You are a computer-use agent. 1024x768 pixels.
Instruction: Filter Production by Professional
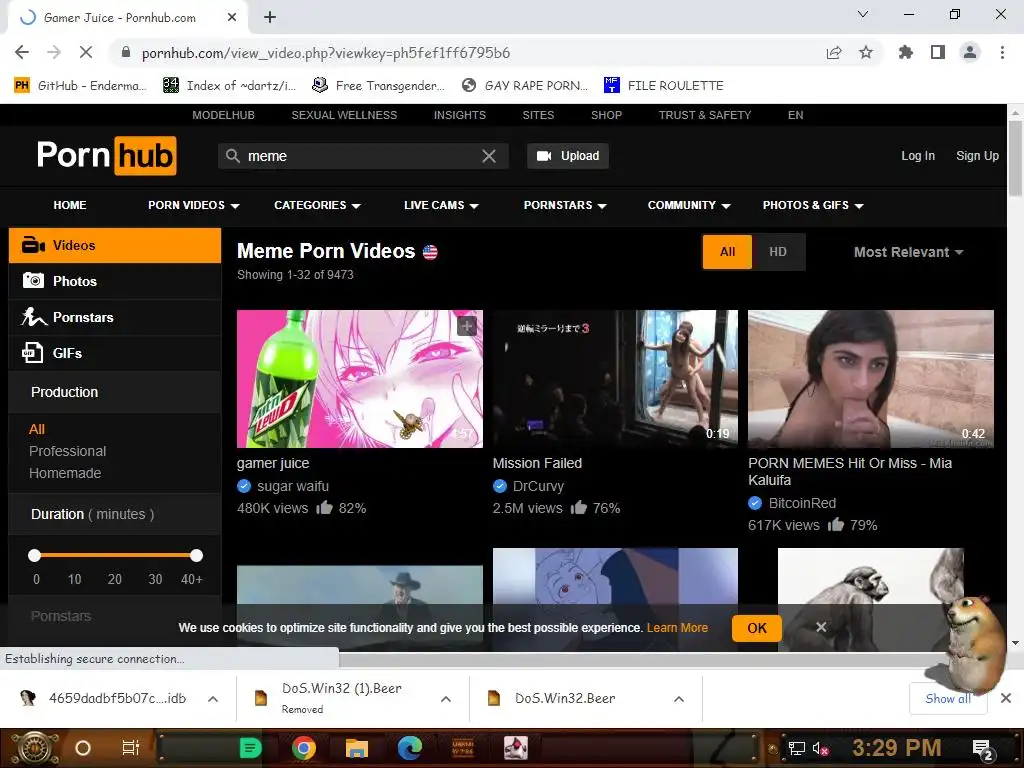67,451
